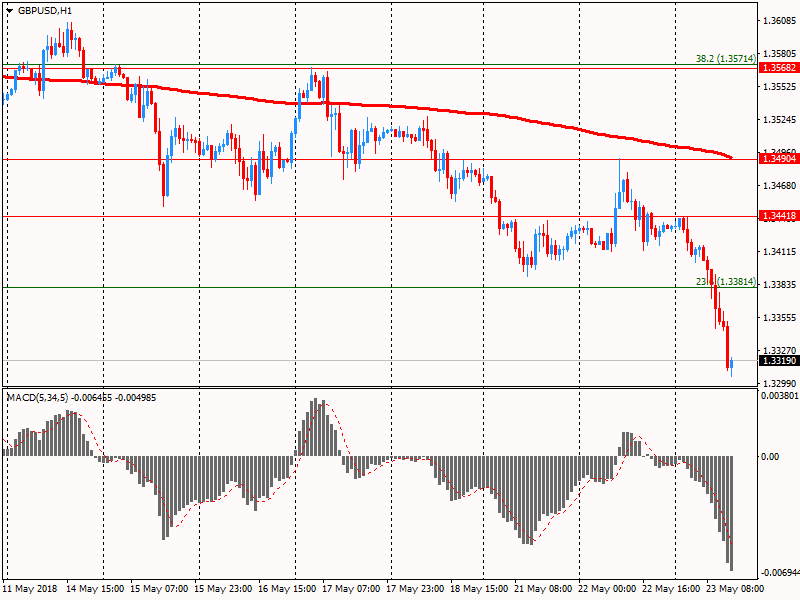
Task: Click the 22 May 00:00 time label
Action: (607, 589)
